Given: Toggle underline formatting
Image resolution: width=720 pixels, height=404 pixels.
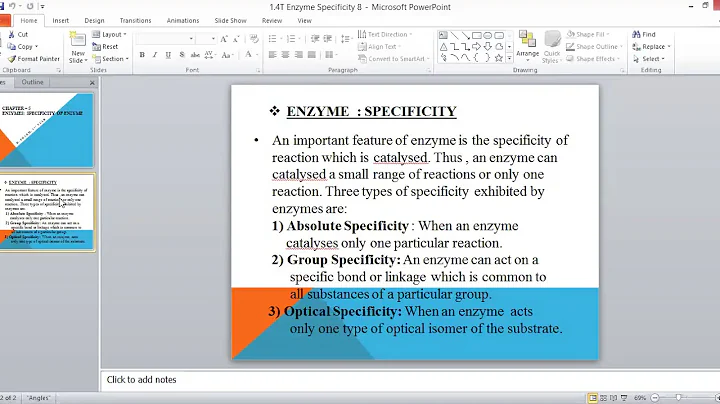Looking at the screenshot, I should (x=169, y=55).
